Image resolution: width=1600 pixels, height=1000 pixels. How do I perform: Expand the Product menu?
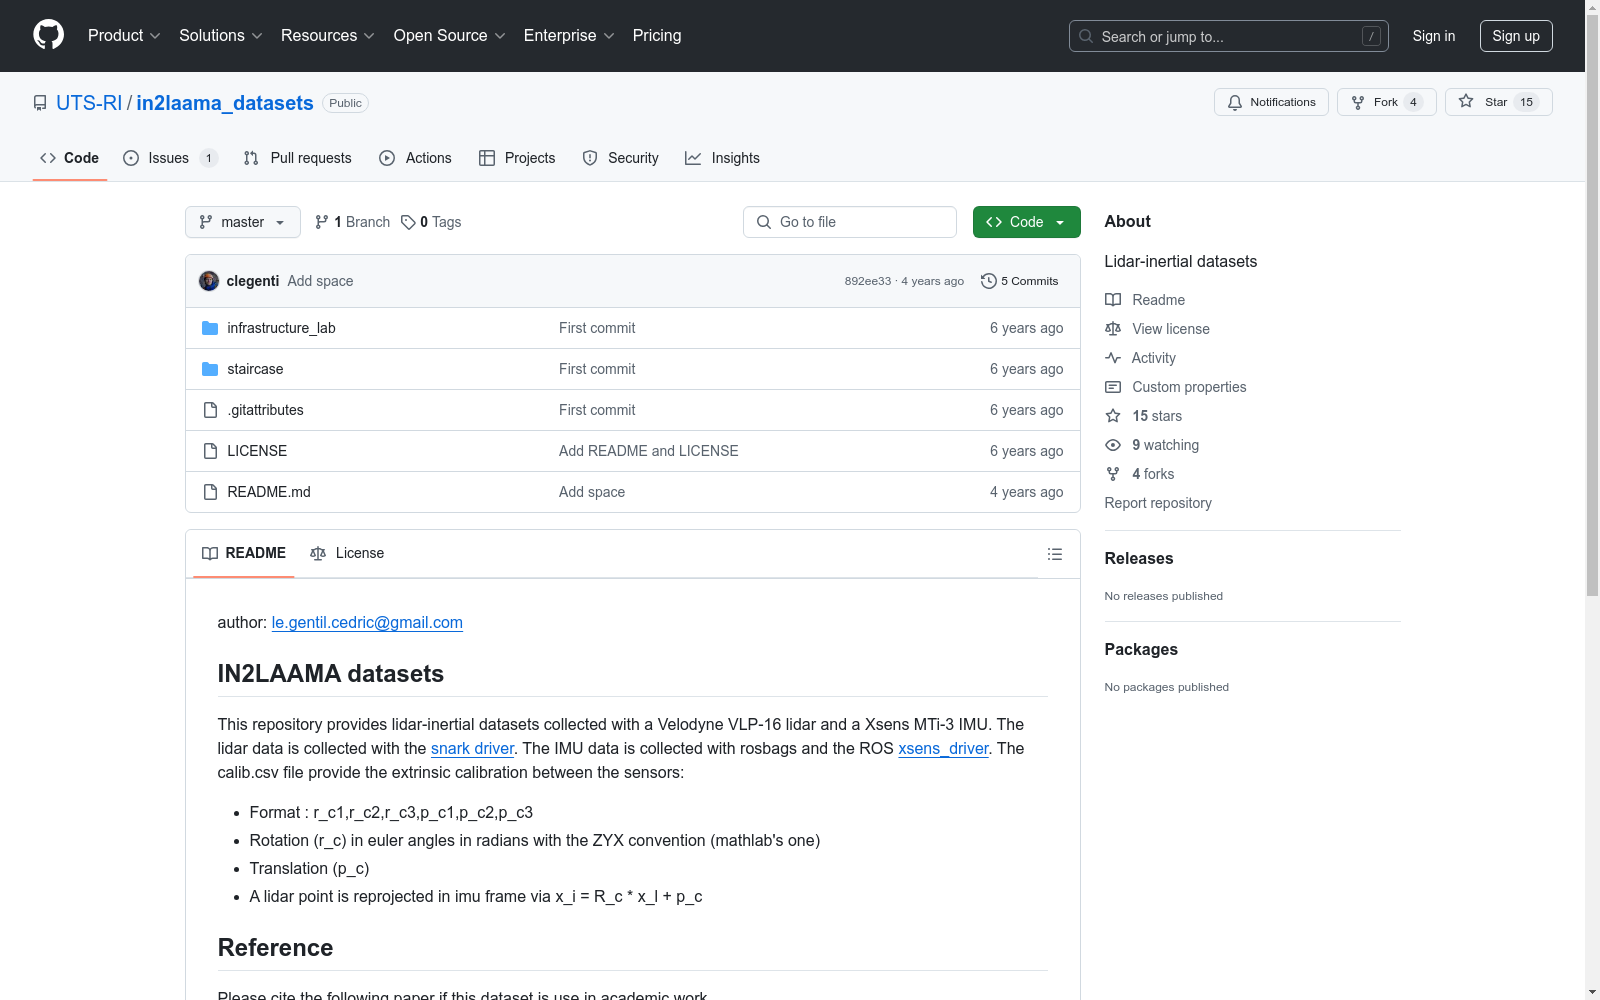(124, 36)
